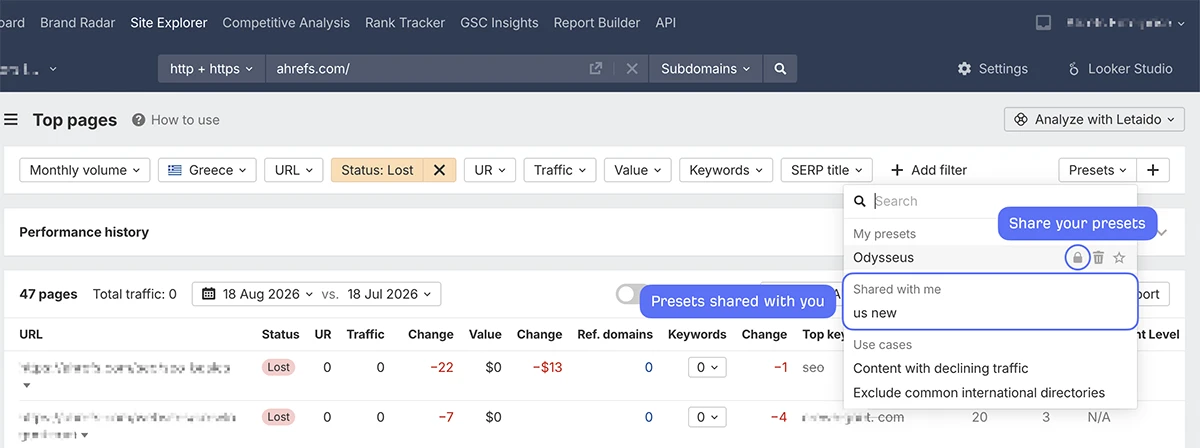1200x448 pixels.
Task: Click the How to use help icon
Action: [x=138, y=120]
